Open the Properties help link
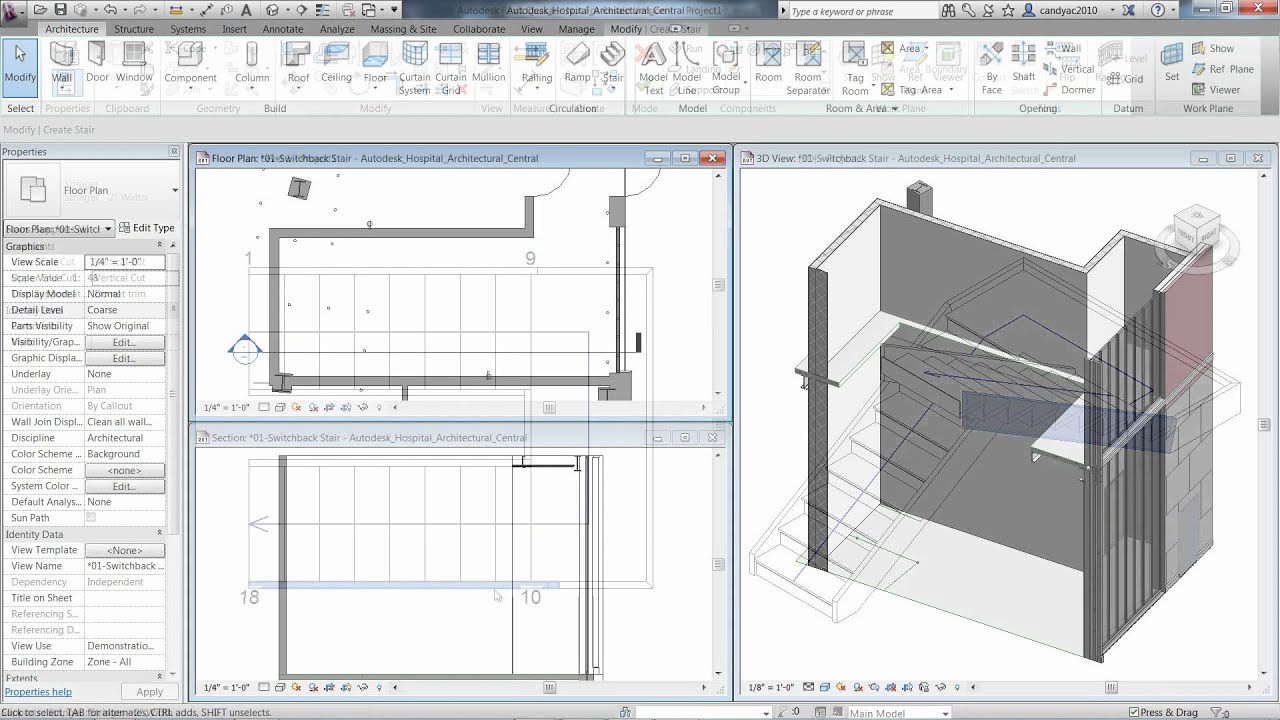The width and height of the screenshot is (1280, 720). [x=38, y=692]
